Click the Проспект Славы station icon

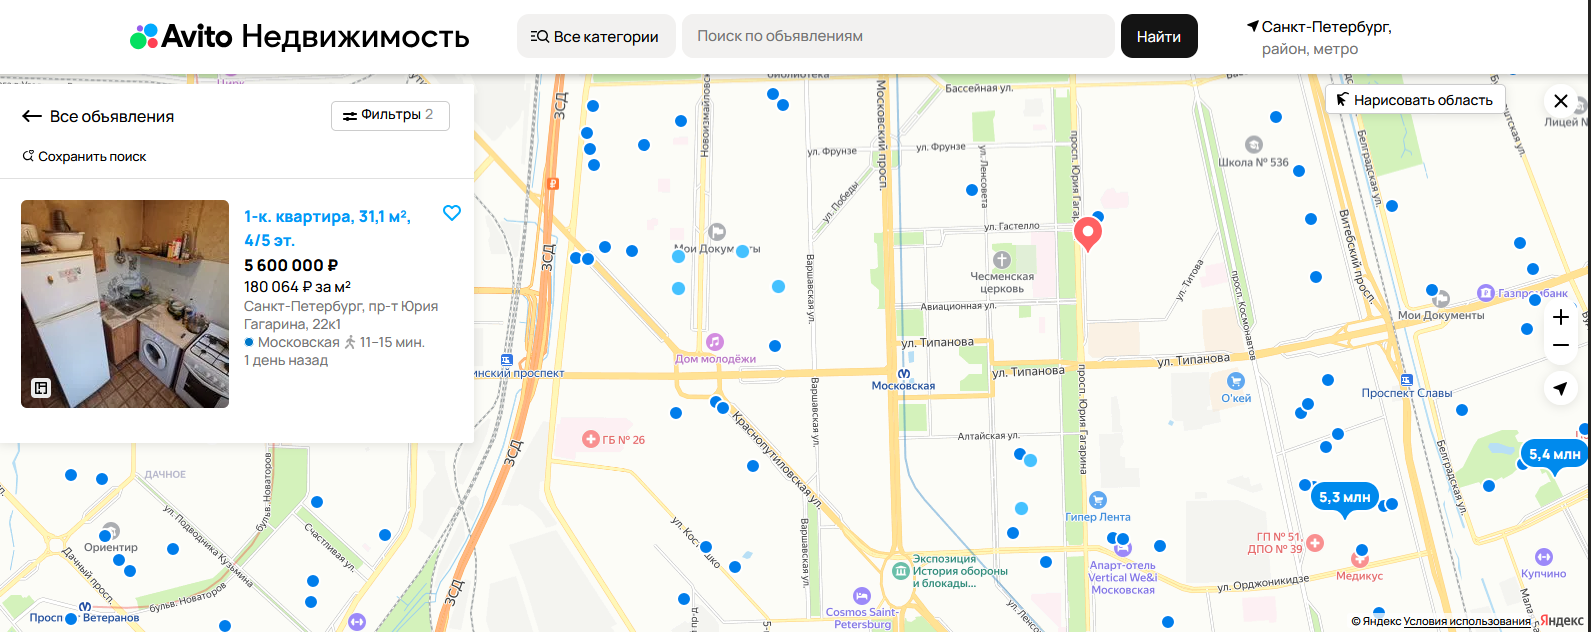pyautogui.click(x=1407, y=380)
